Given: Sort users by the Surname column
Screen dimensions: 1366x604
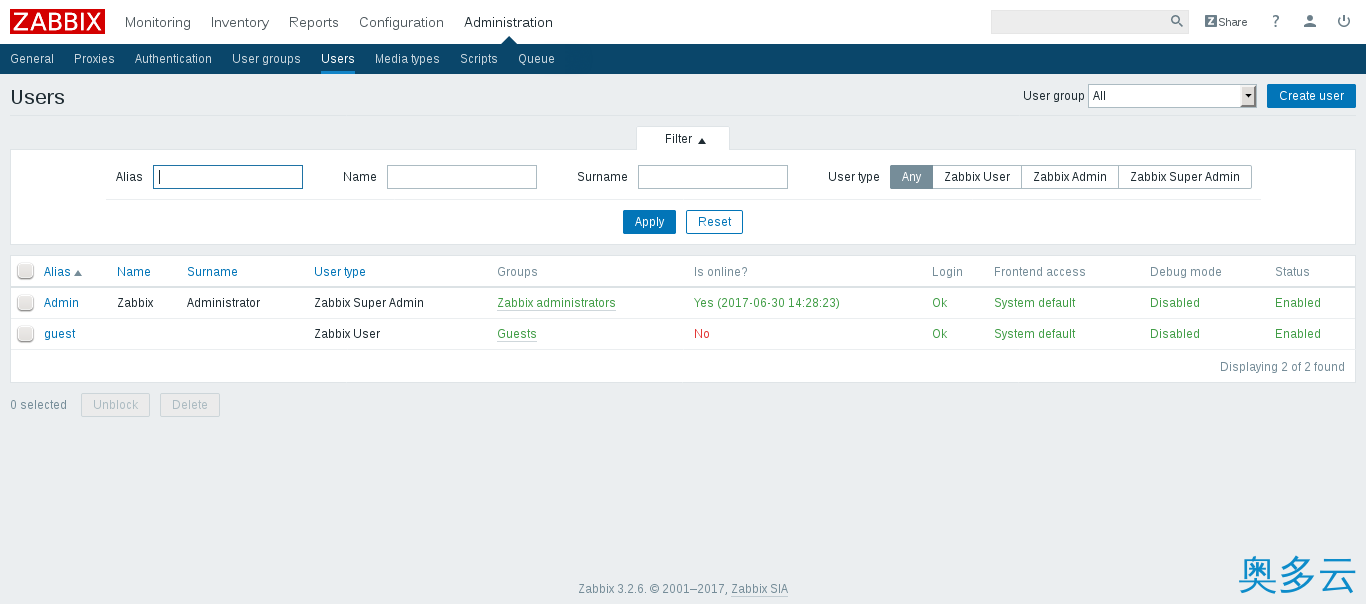Looking at the screenshot, I should click(212, 272).
